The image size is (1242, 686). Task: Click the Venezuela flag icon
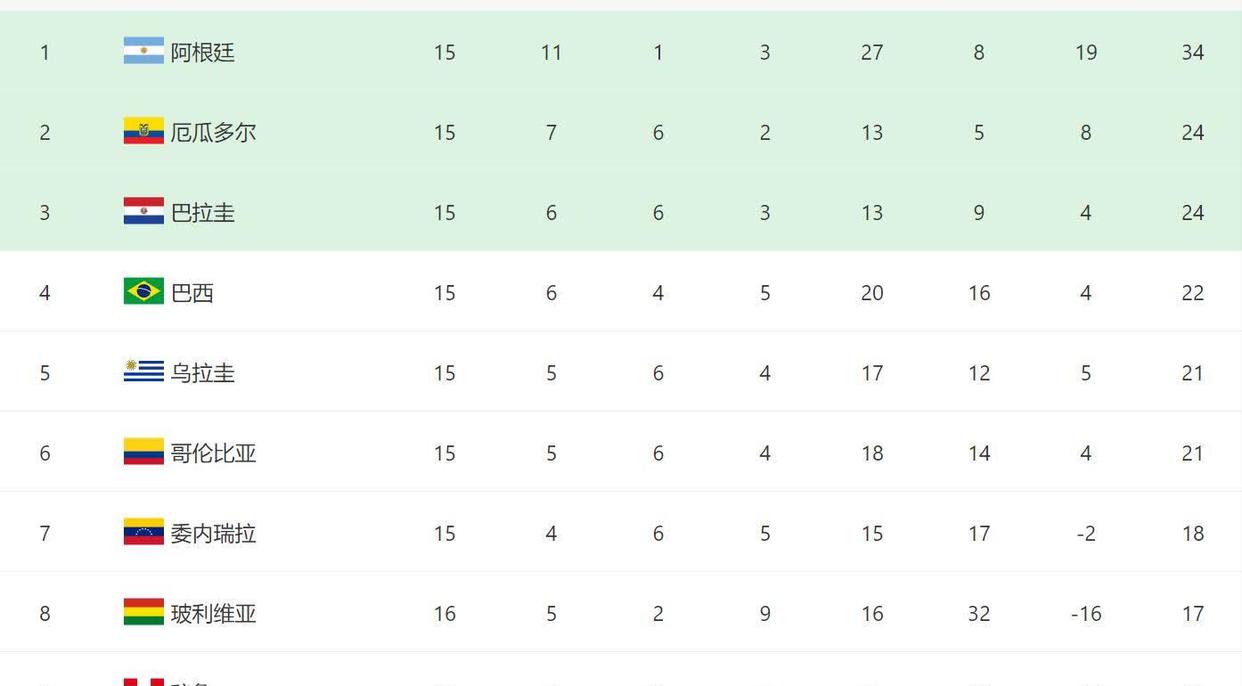[144, 531]
